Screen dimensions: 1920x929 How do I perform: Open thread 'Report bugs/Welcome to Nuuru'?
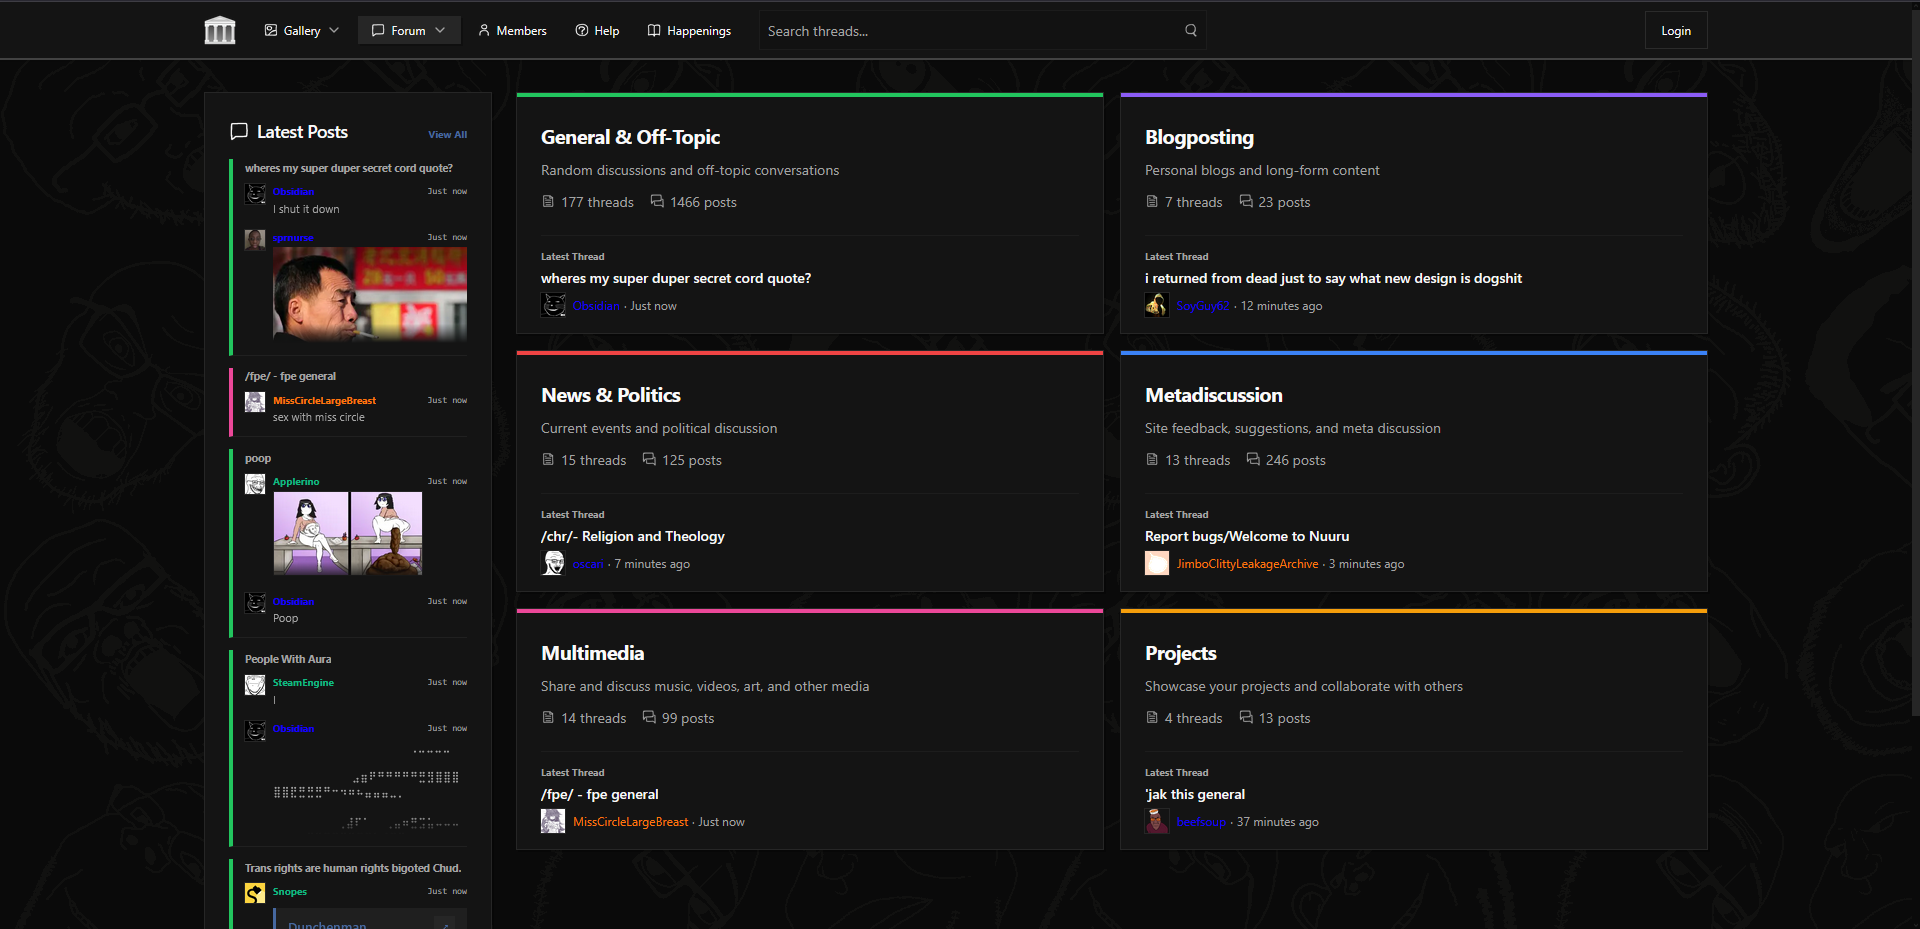1246,536
